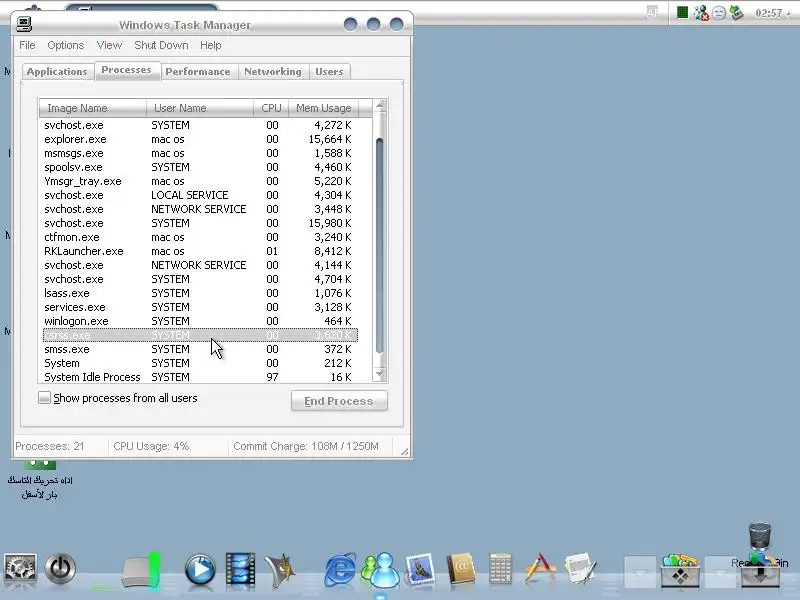
Task: Sort by CPU column header
Action: [x=271, y=108]
